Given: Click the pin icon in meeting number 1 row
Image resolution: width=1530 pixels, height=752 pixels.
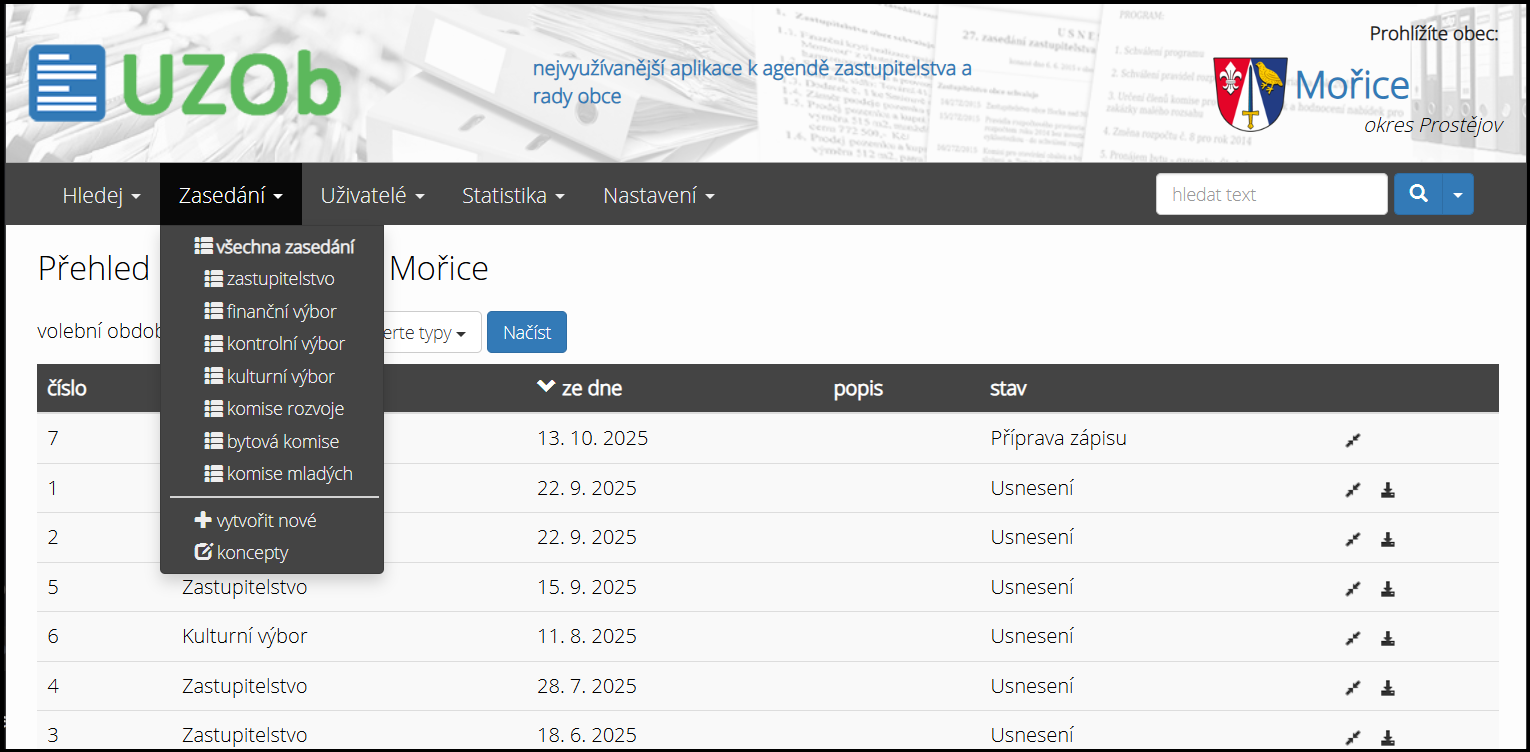Looking at the screenshot, I should tap(1353, 490).
